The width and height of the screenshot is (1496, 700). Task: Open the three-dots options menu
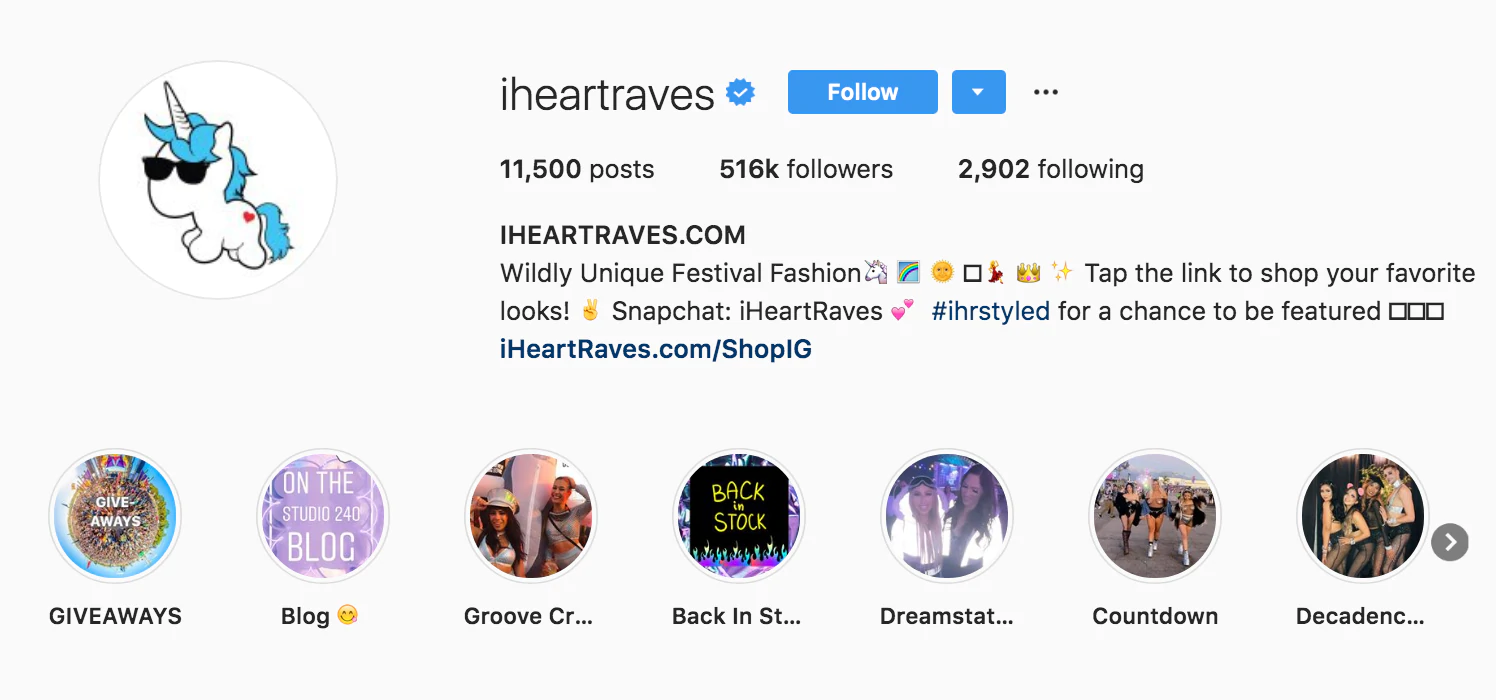(1046, 92)
